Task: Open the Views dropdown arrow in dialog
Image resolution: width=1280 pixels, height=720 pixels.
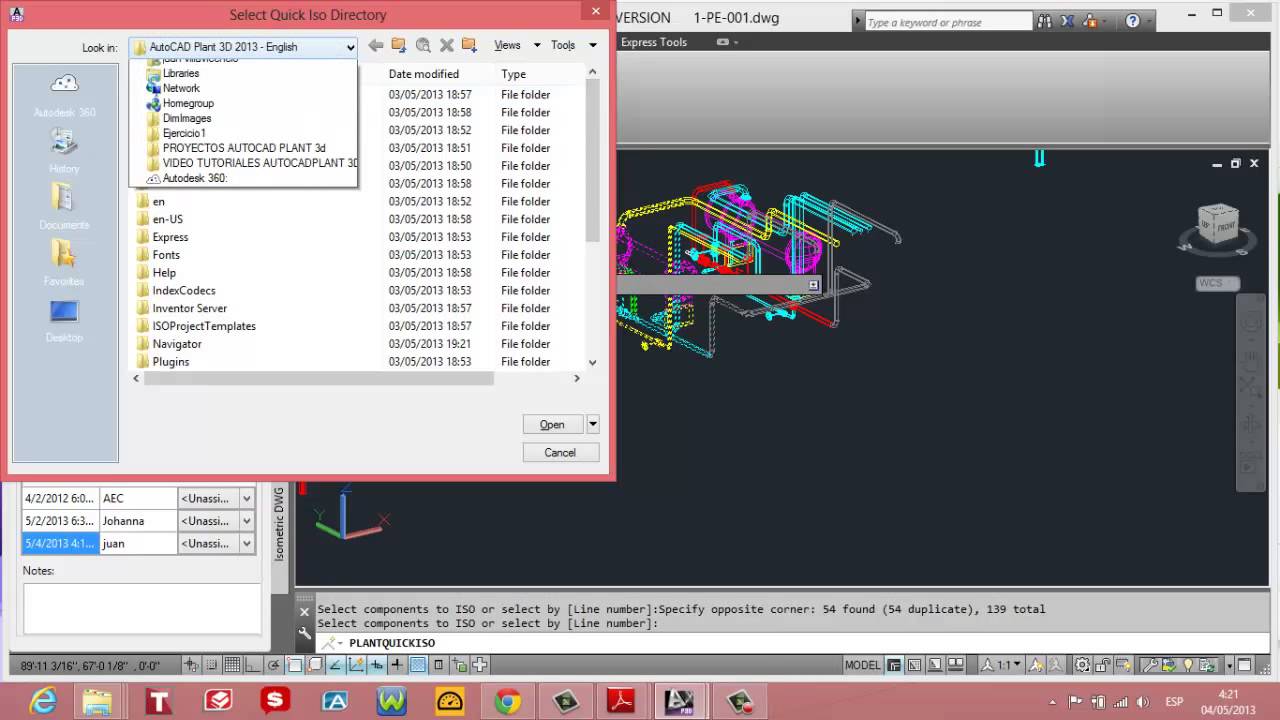Action: (537, 45)
